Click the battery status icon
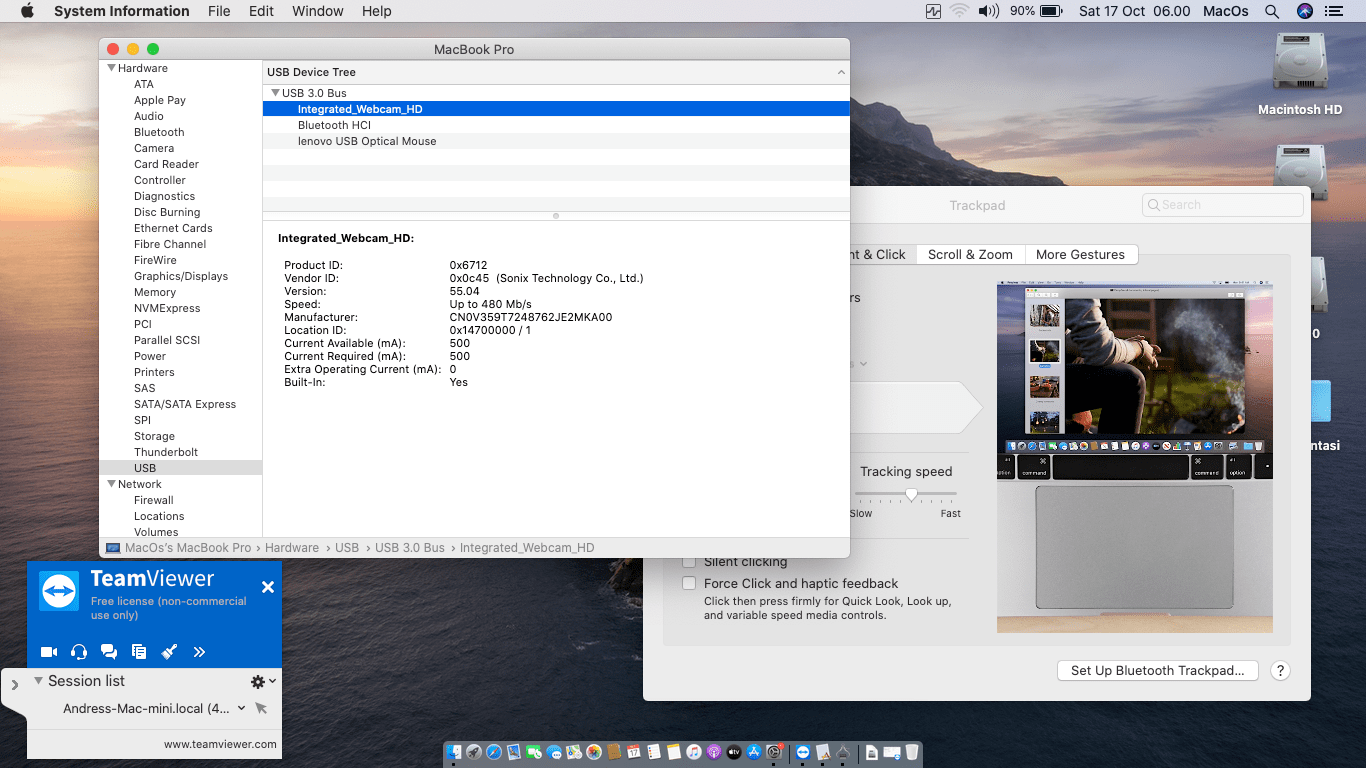The height and width of the screenshot is (768, 1366). pyautogui.click(x=1051, y=11)
